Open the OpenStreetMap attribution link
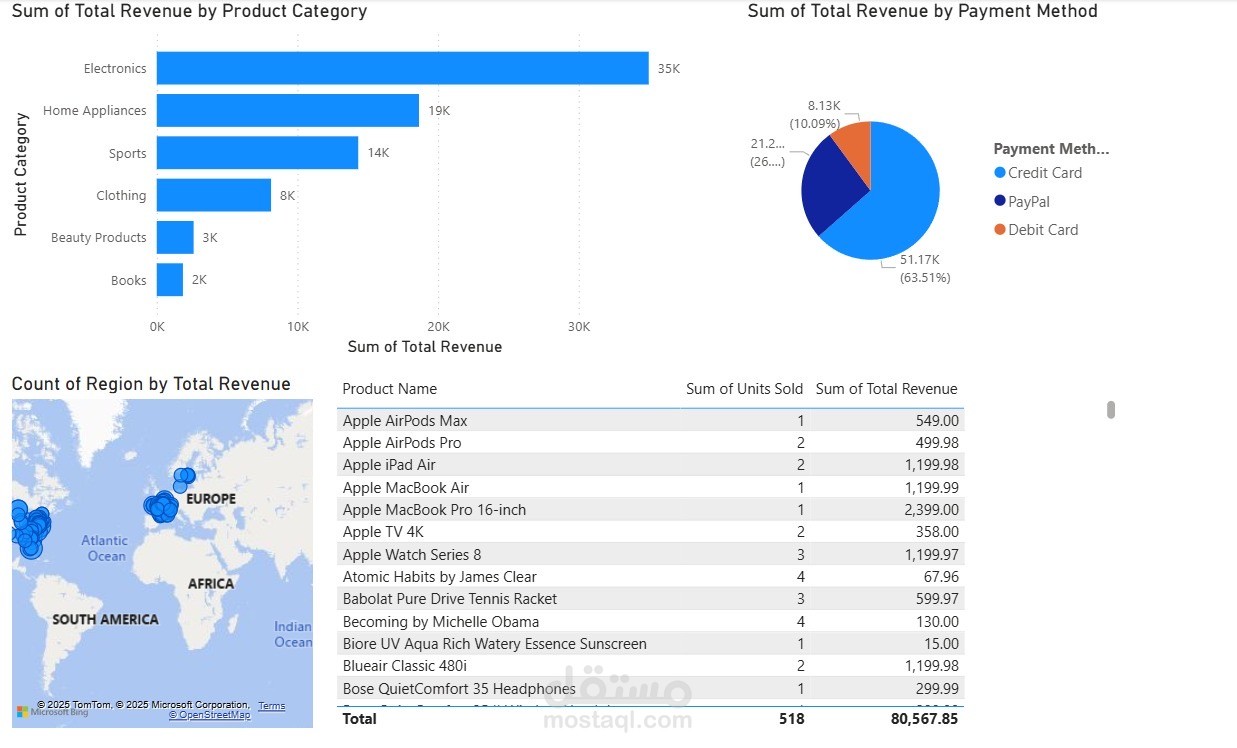The image size is (1237, 748). 210,715
